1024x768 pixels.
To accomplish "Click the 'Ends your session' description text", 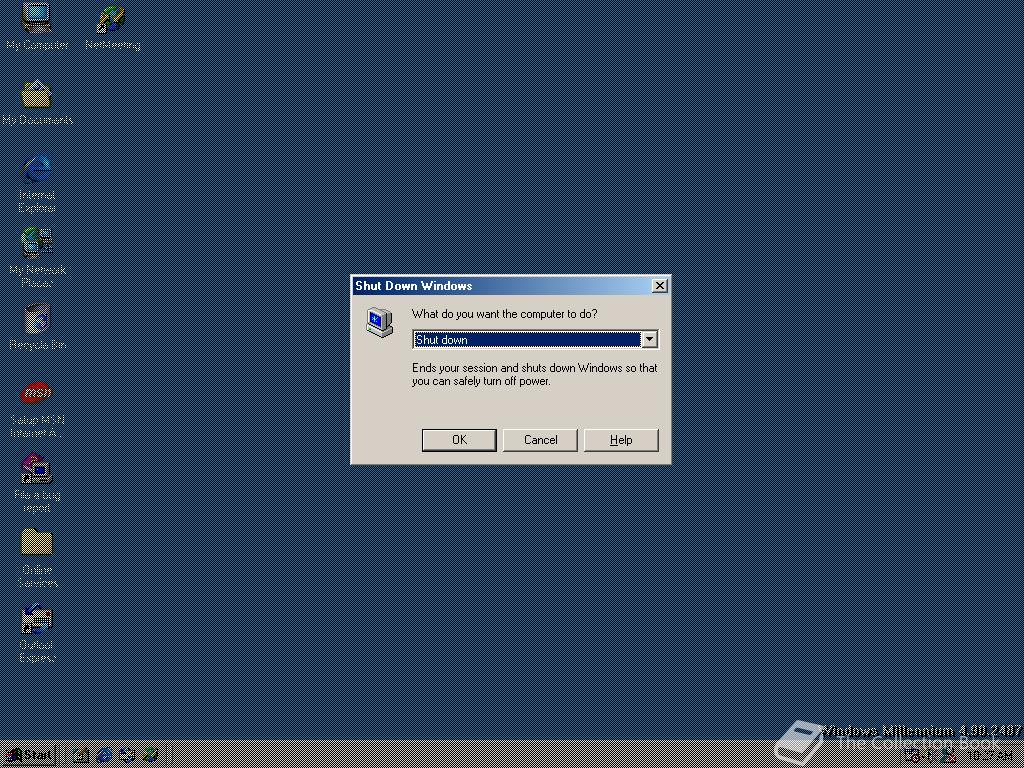I will coord(534,374).
